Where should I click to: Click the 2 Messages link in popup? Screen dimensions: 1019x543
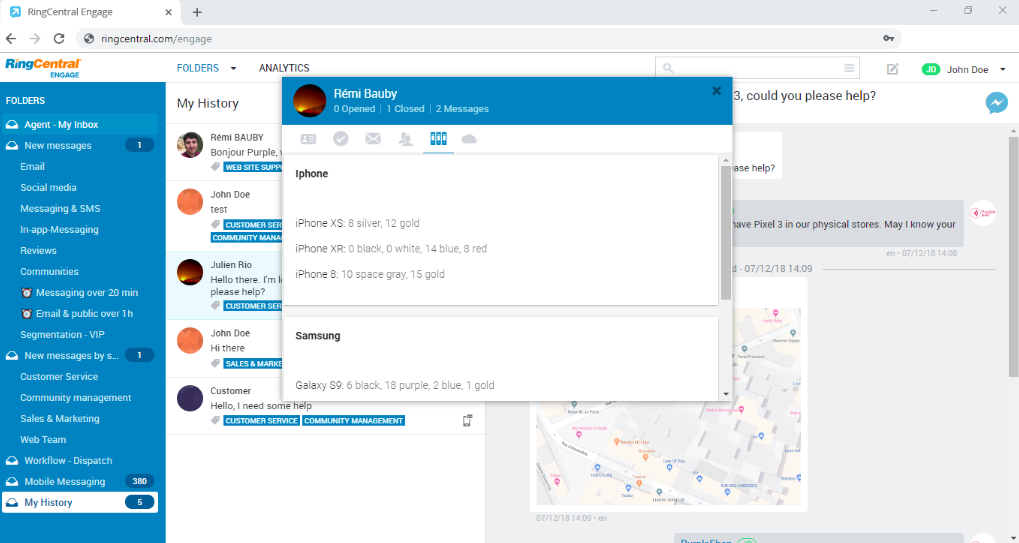462,109
